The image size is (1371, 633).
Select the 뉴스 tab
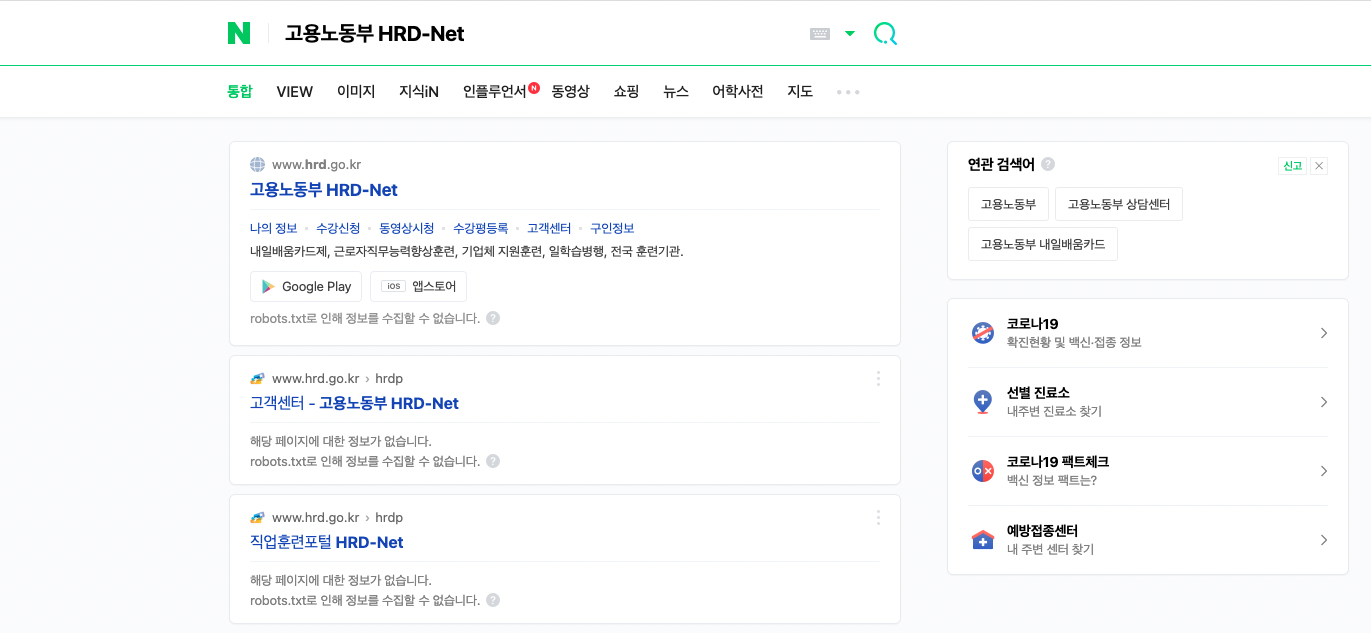pos(676,92)
